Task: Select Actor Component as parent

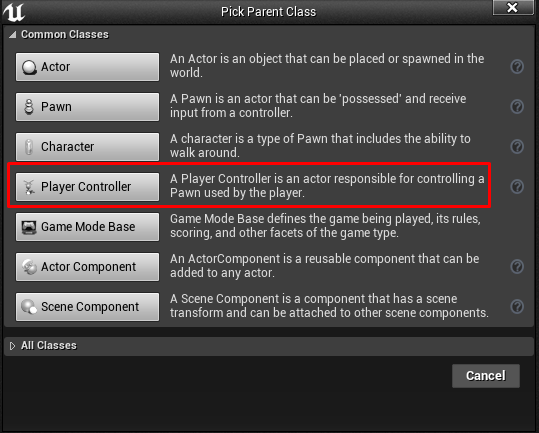Action: pyautogui.click(x=87, y=267)
